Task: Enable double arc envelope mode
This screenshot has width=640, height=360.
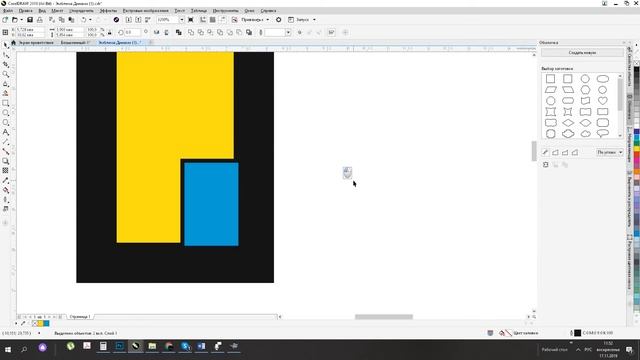Action: (575, 153)
